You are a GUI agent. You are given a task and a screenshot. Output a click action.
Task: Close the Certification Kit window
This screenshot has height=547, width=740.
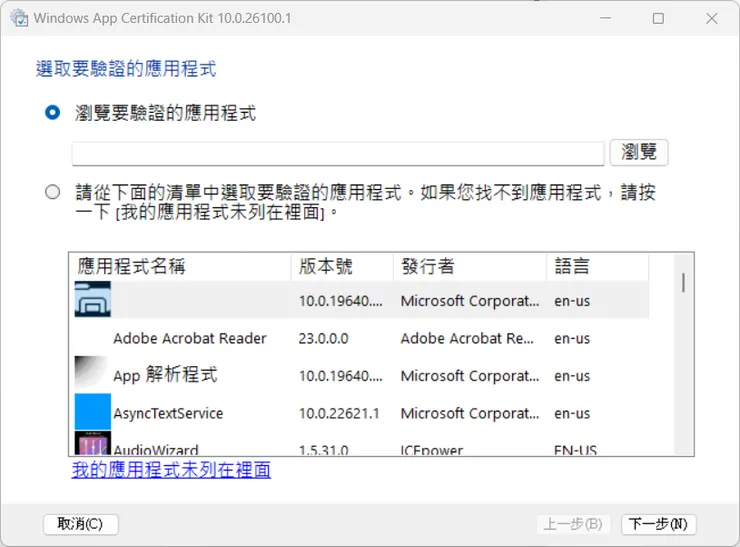(712, 18)
